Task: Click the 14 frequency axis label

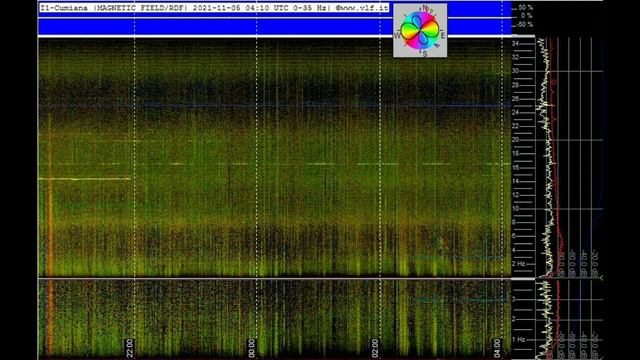Action: pyautogui.click(x=516, y=181)
